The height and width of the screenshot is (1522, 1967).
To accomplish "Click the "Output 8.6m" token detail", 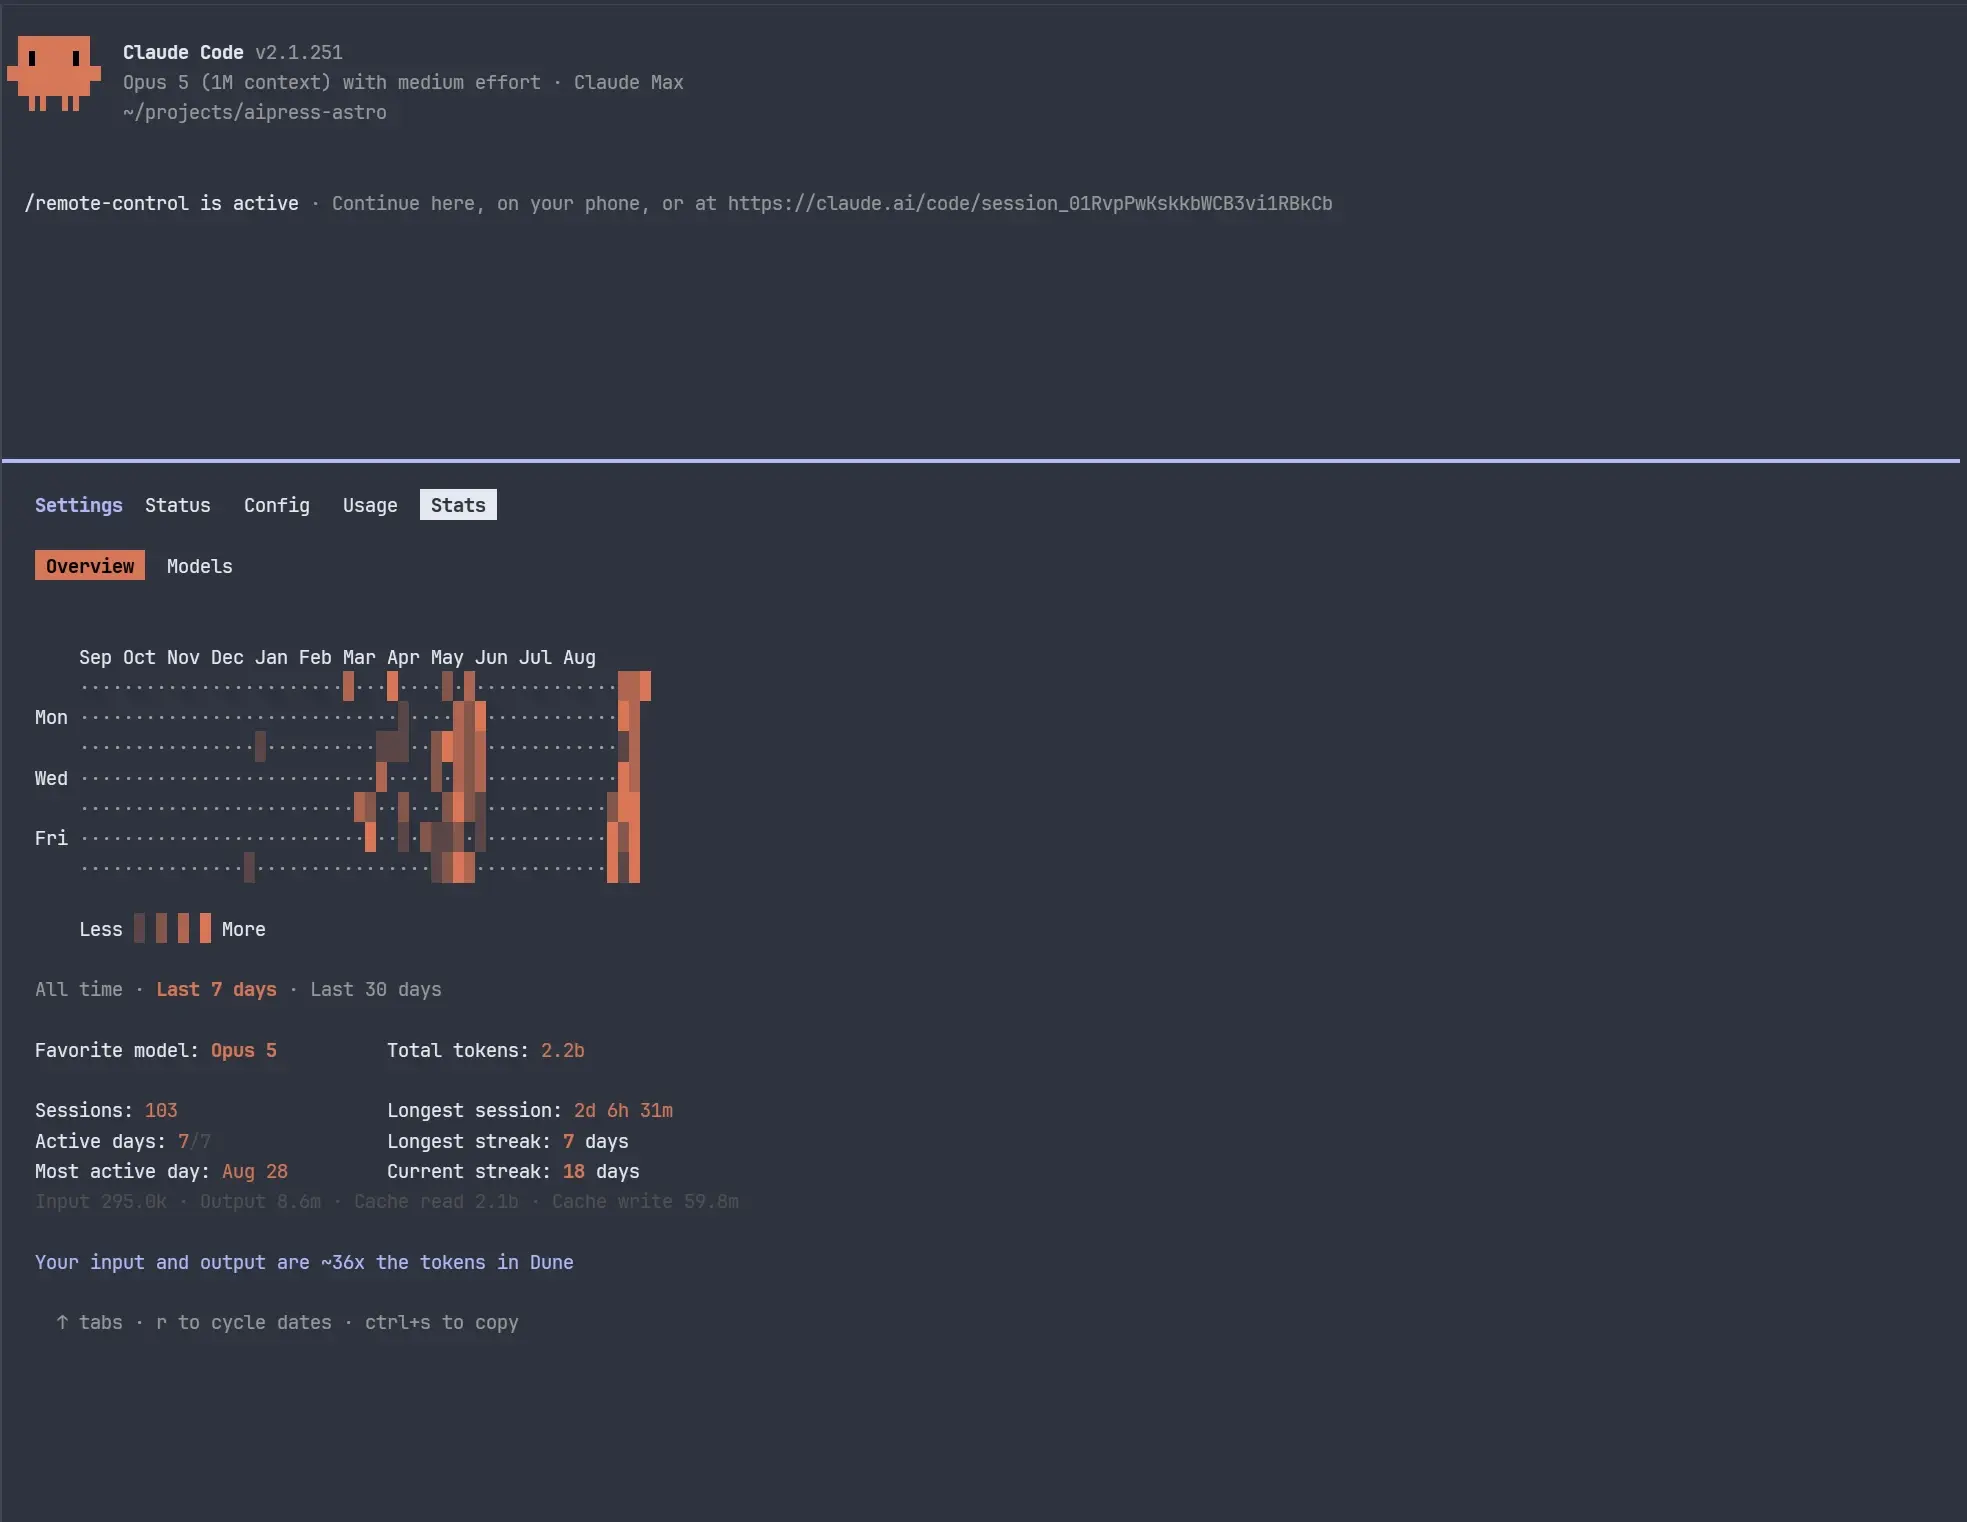I will point(260,1201).
